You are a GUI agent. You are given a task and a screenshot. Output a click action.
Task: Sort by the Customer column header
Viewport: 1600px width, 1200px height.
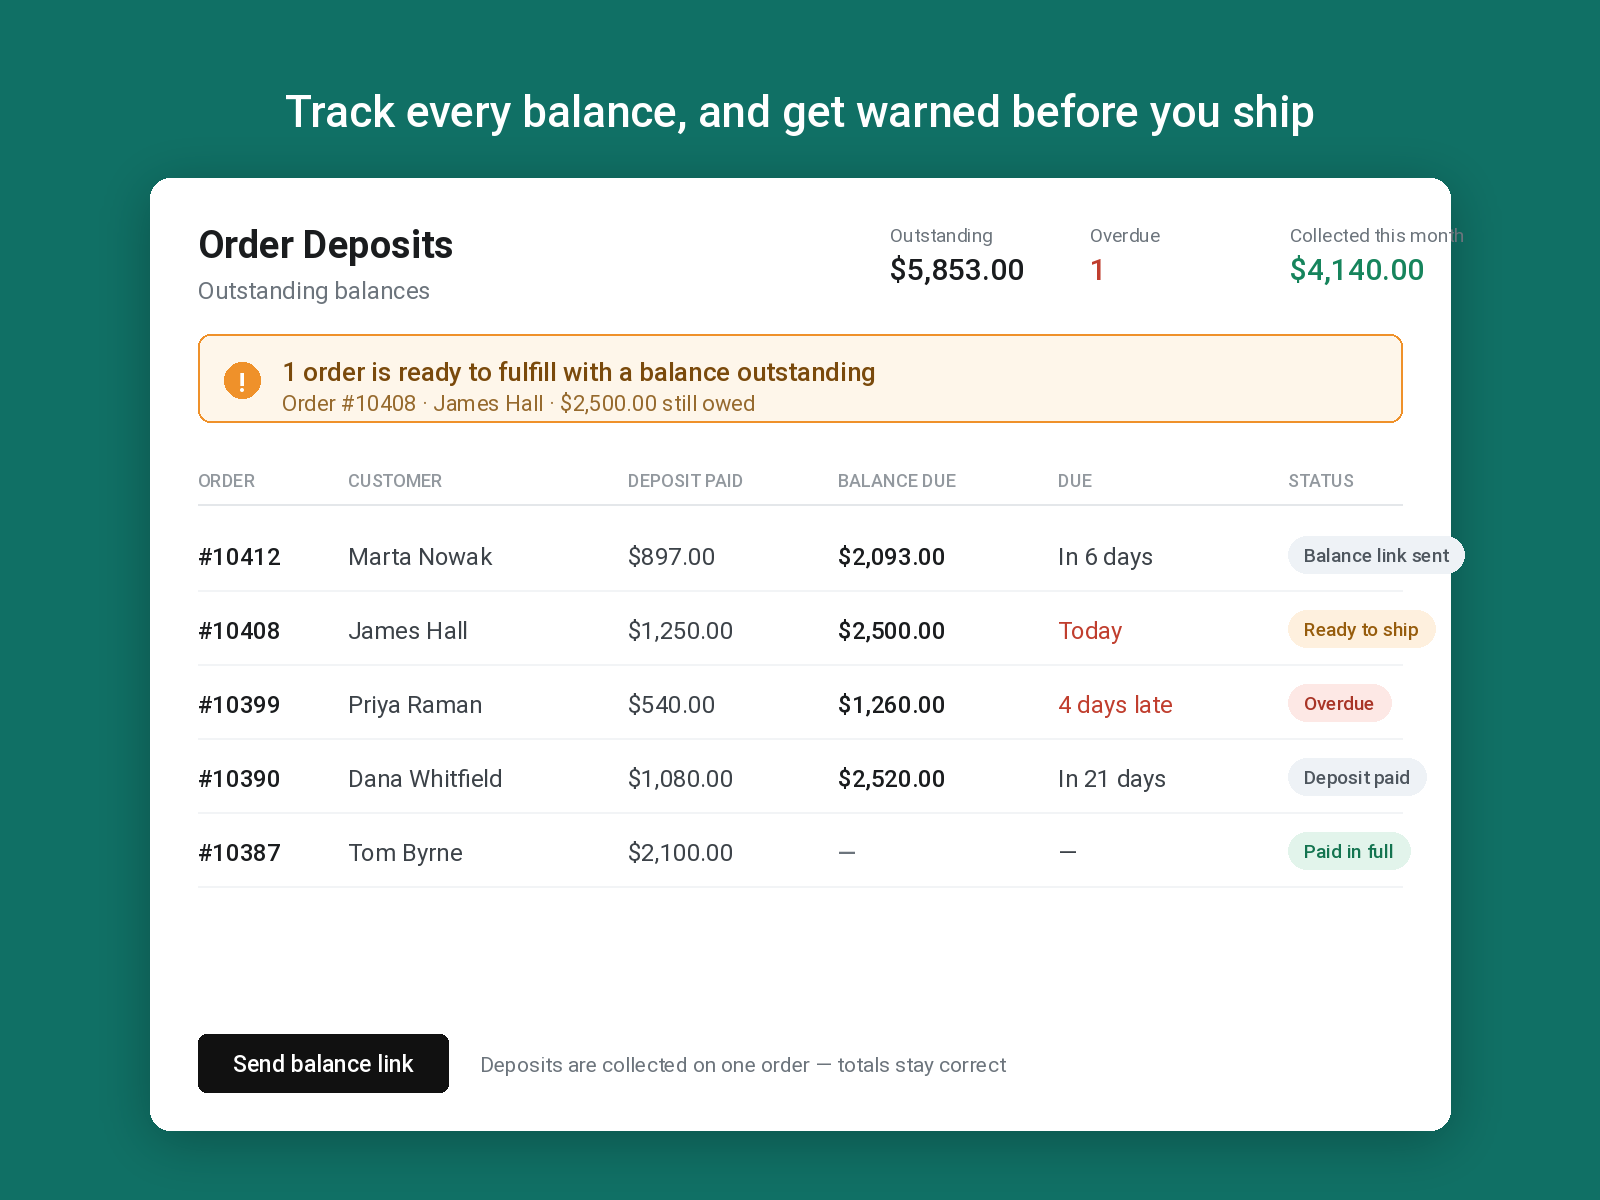(395, 481)
